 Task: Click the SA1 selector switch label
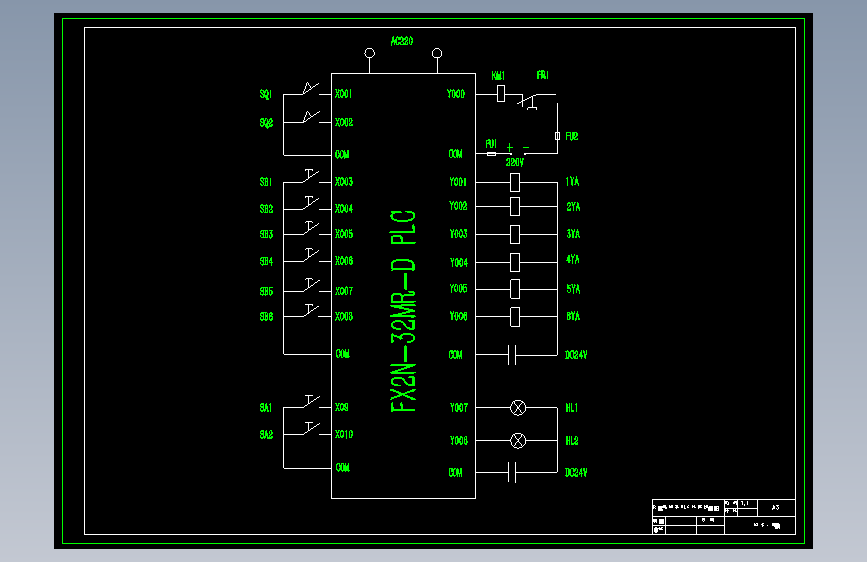point(266,408)
